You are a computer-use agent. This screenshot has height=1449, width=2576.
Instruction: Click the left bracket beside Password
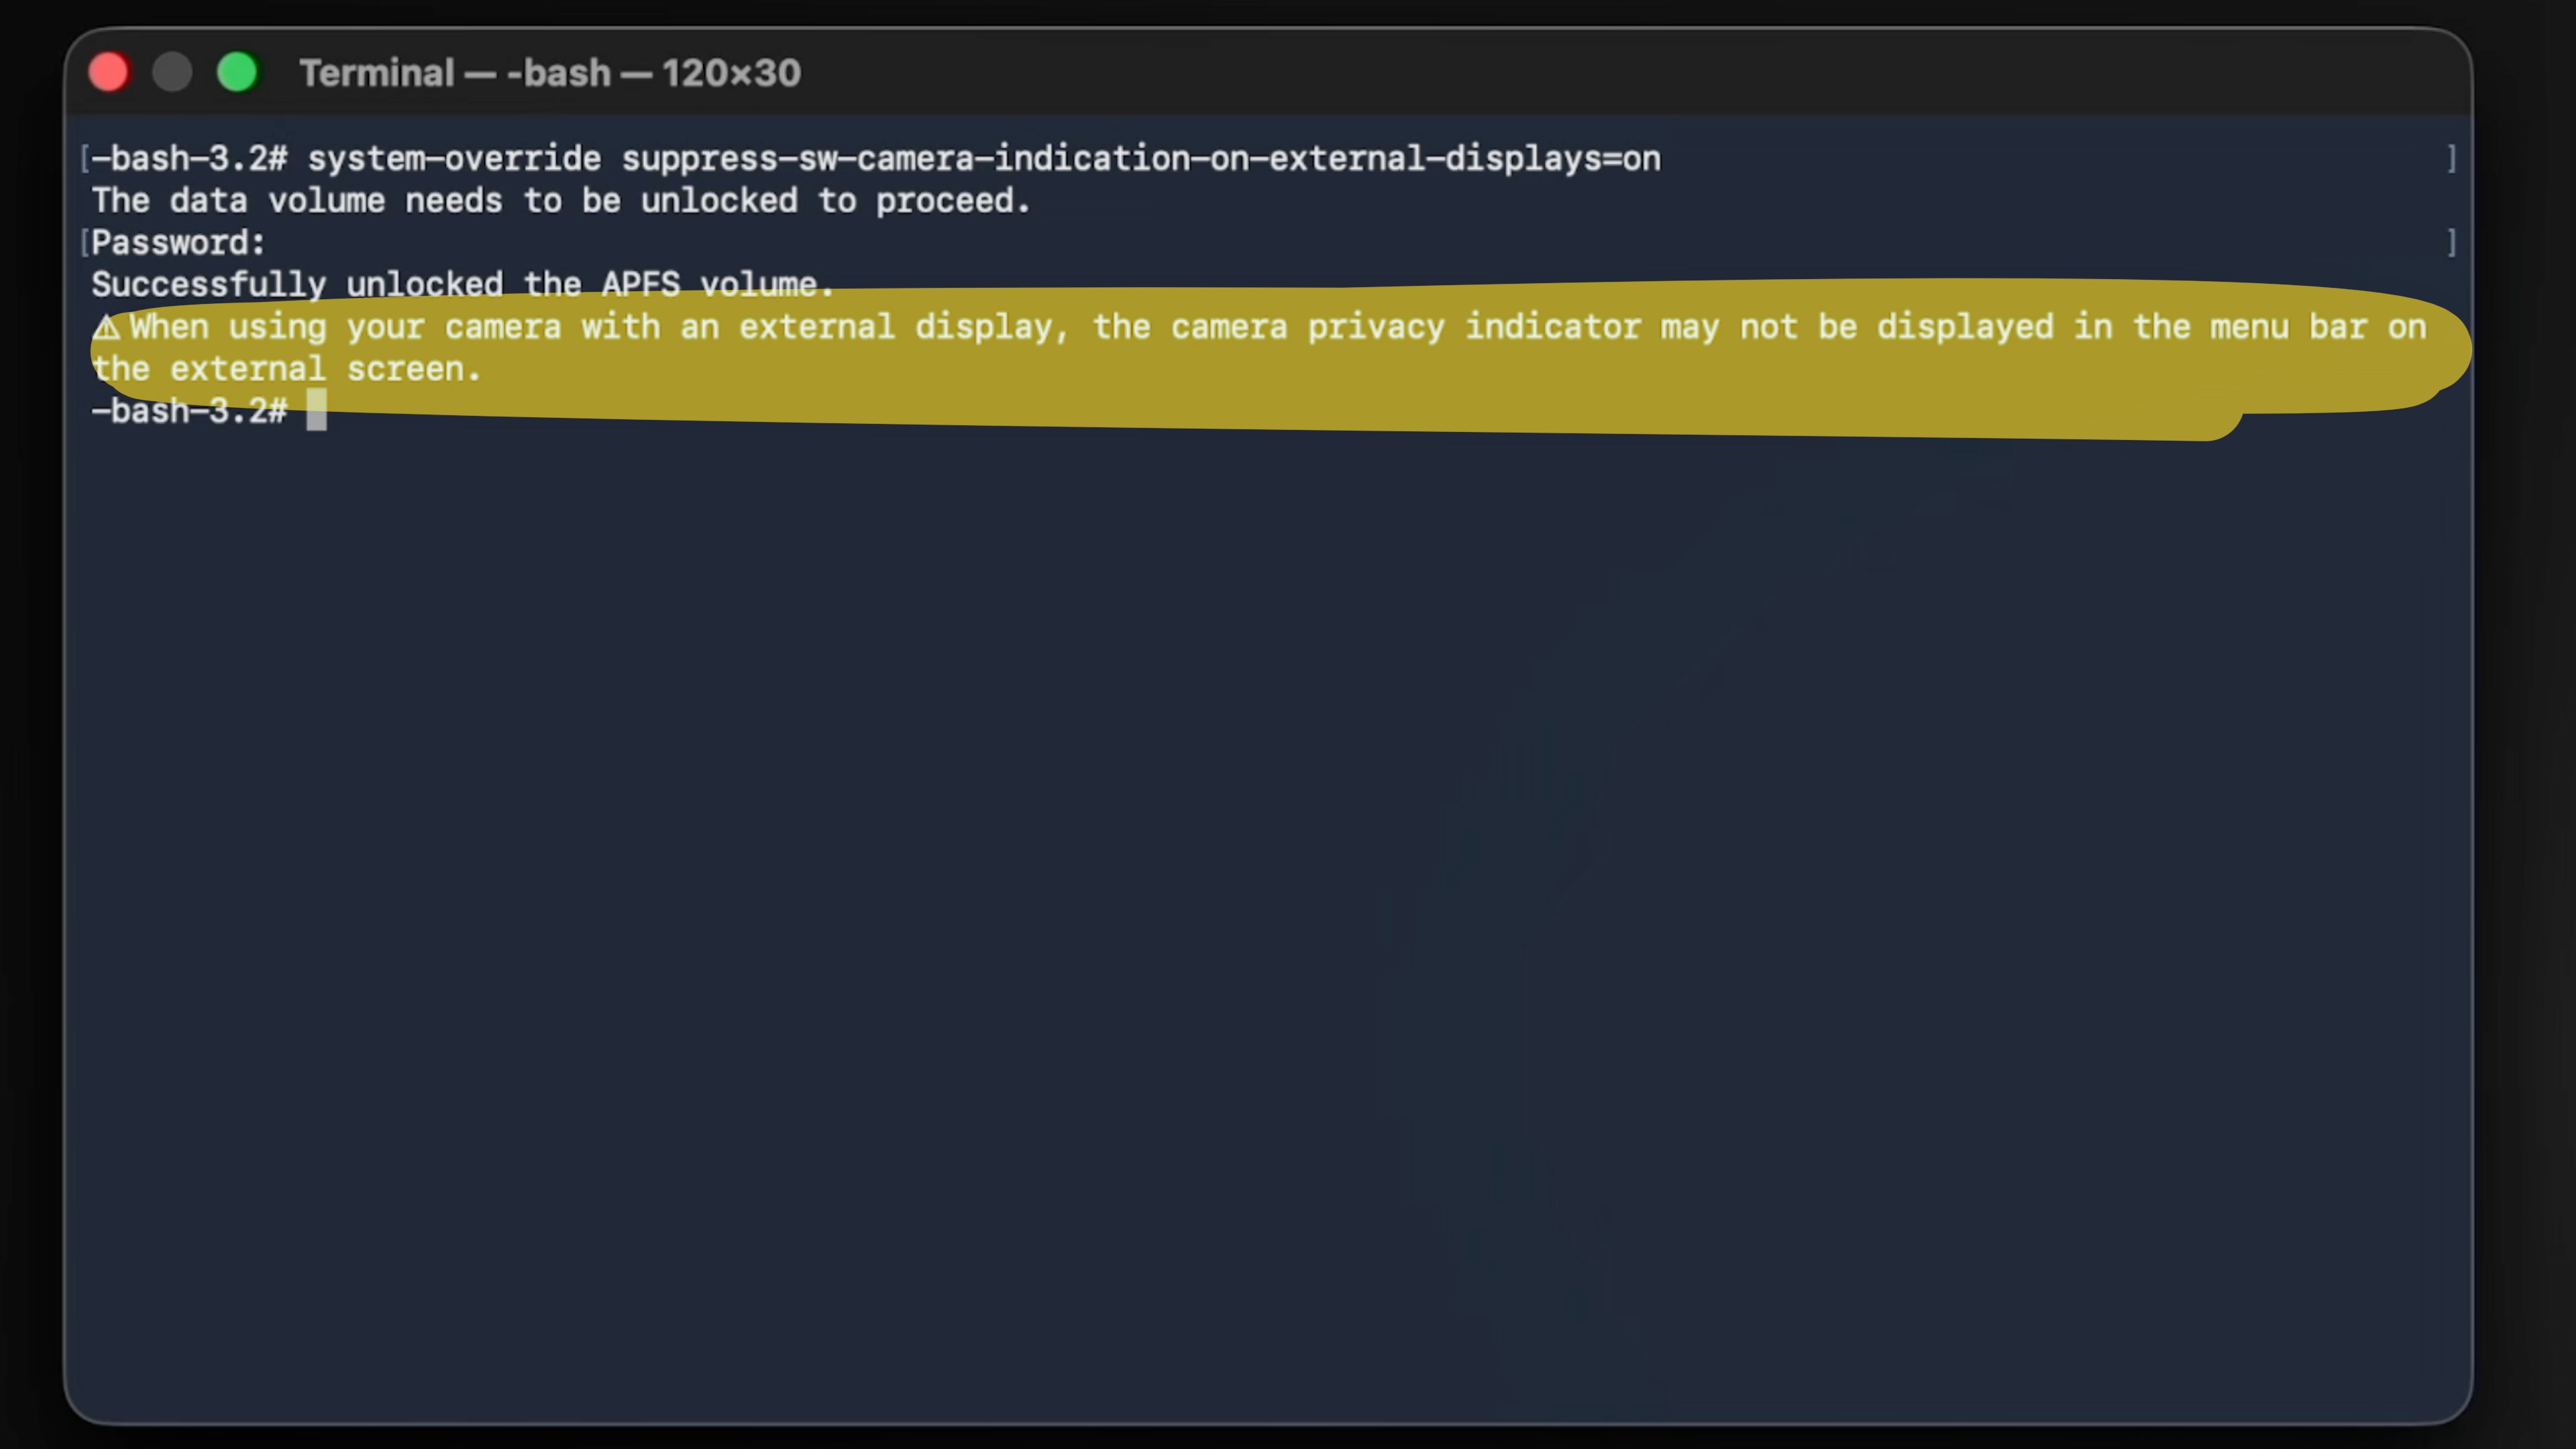tap(84, 242)
